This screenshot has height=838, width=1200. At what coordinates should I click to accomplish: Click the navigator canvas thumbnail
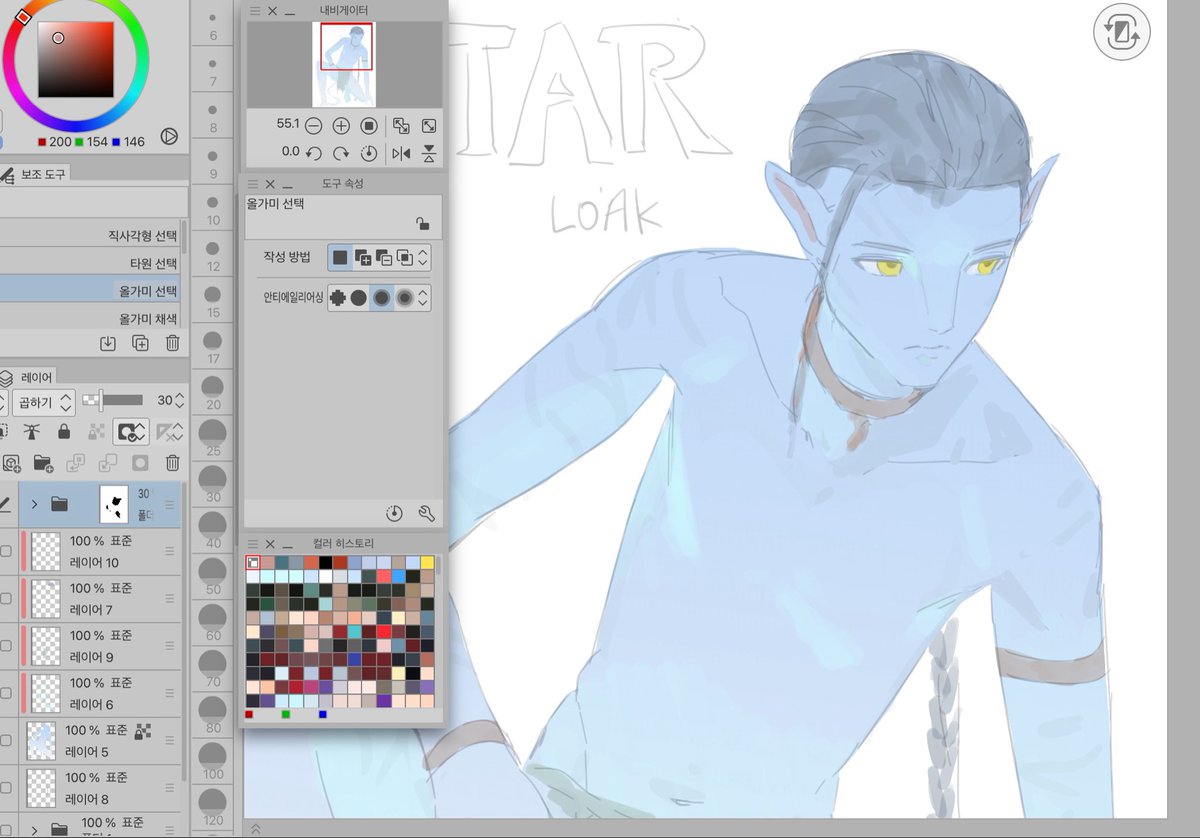[345, 64]
